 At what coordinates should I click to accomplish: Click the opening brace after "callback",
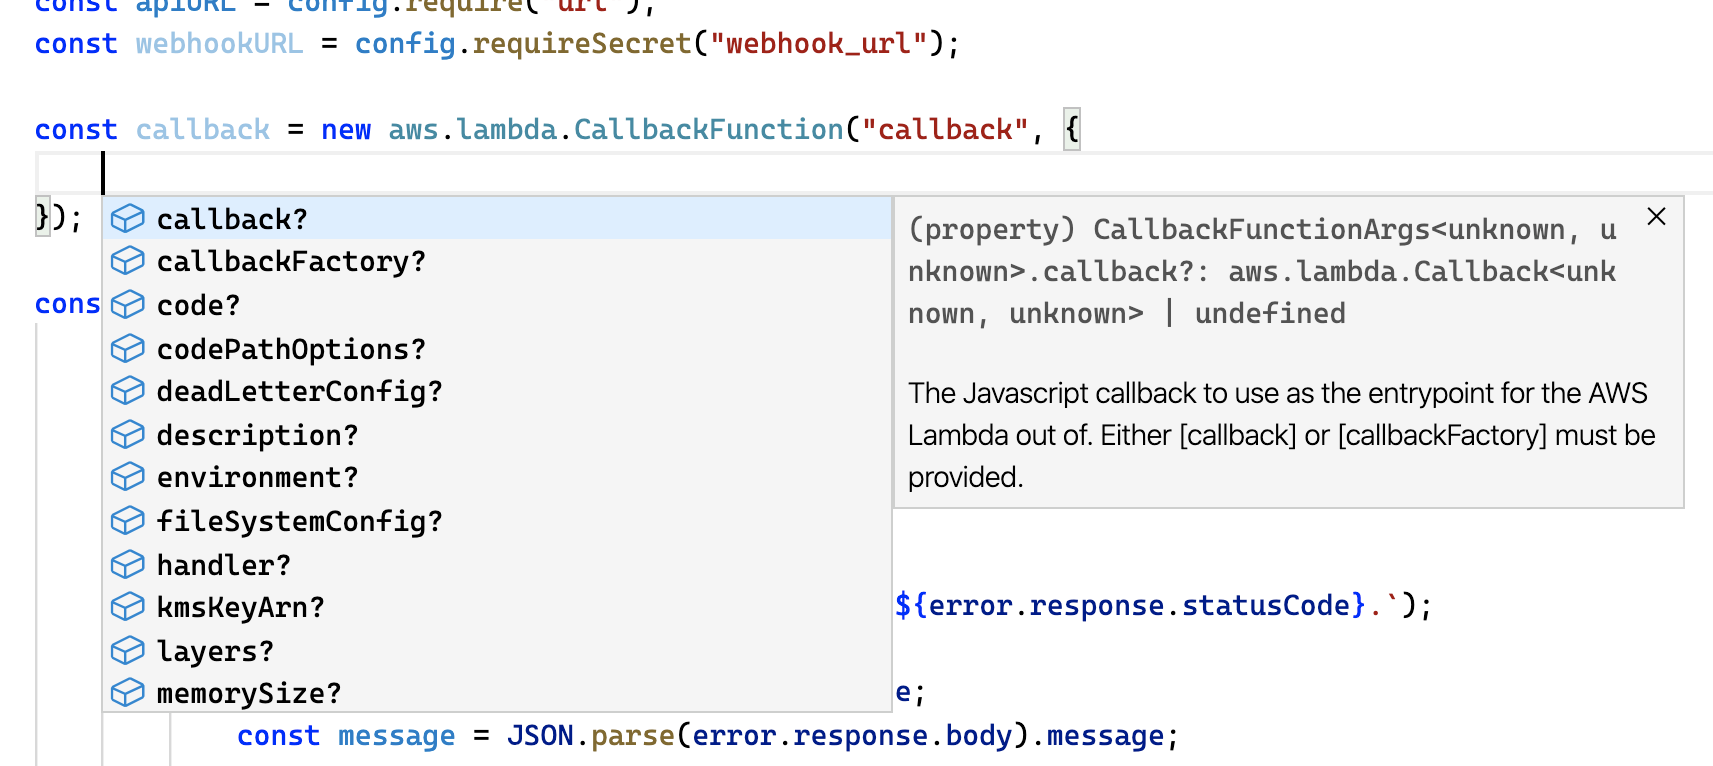1072,129
